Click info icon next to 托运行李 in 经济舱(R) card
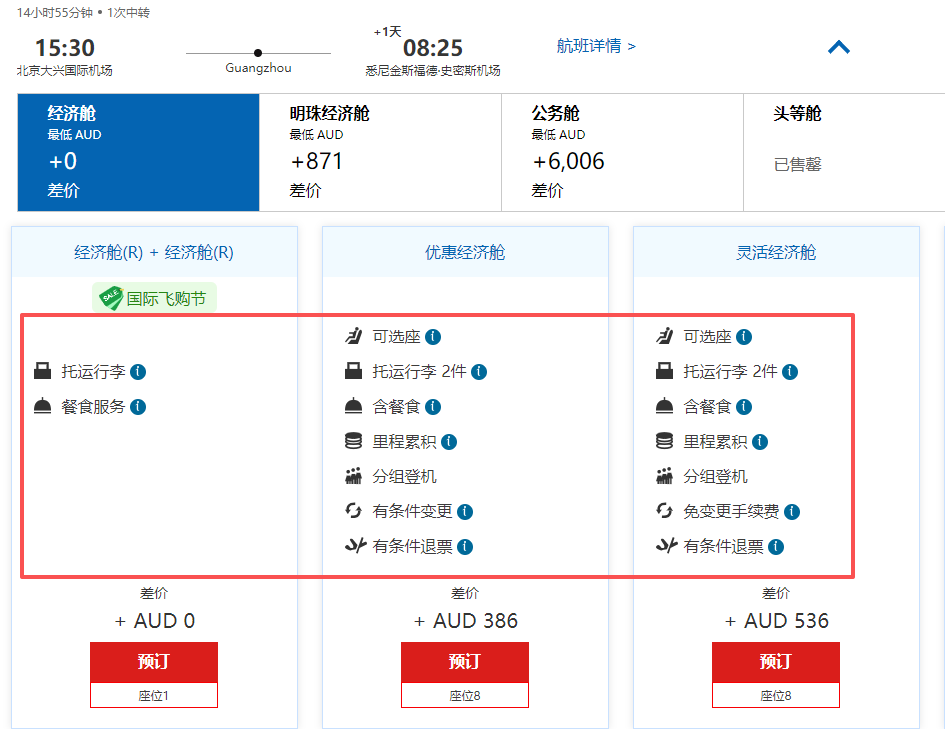945x729 pixels. coord(138,372)
